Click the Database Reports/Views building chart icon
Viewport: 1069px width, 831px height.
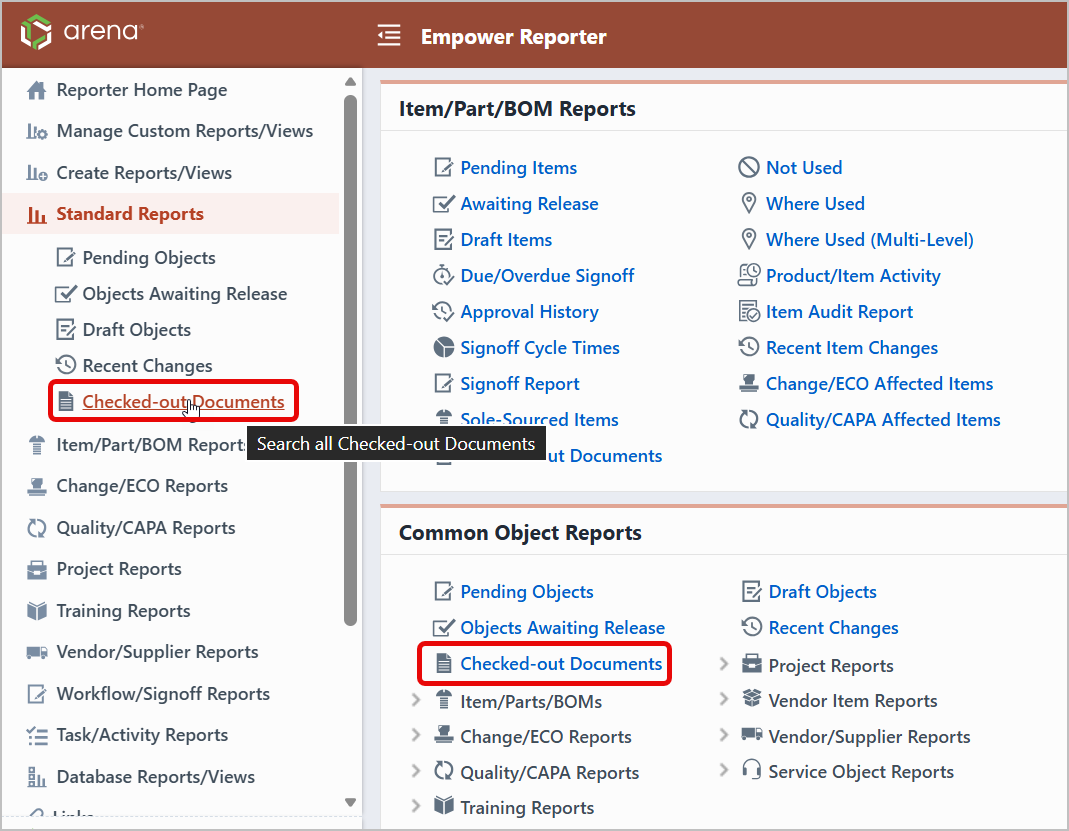37,777
